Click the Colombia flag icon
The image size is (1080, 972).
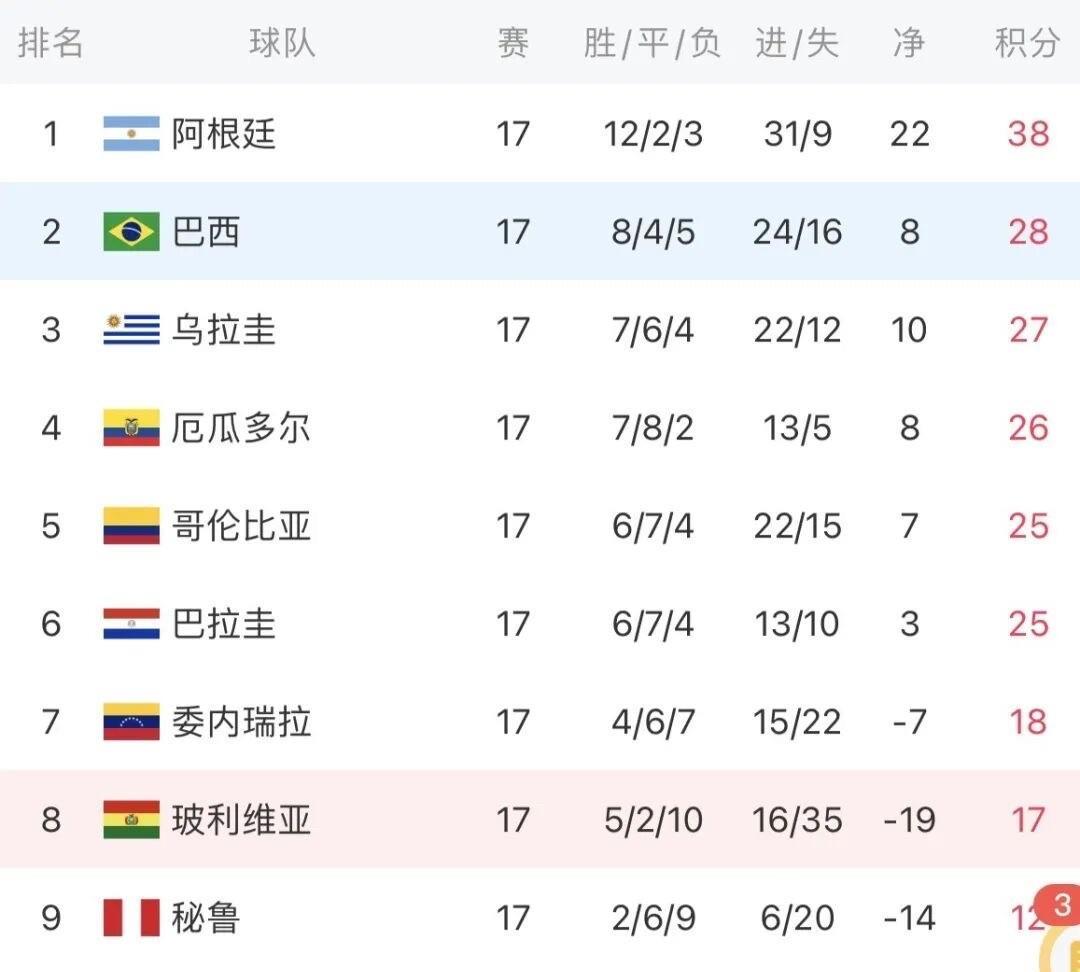click(131, 526)
